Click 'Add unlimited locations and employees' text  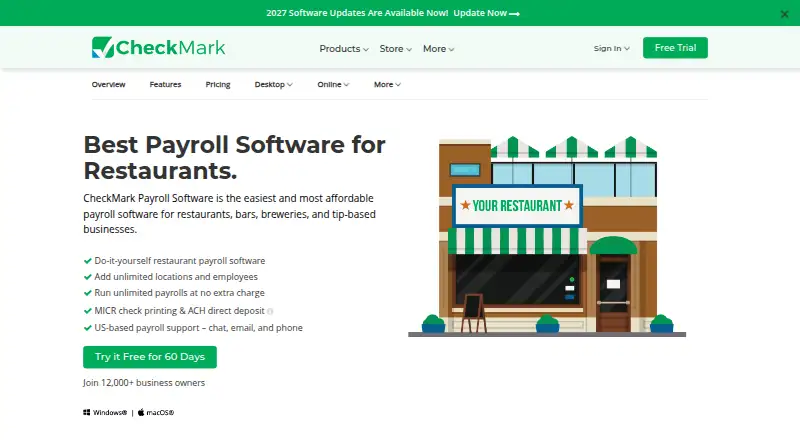point(176,277)
